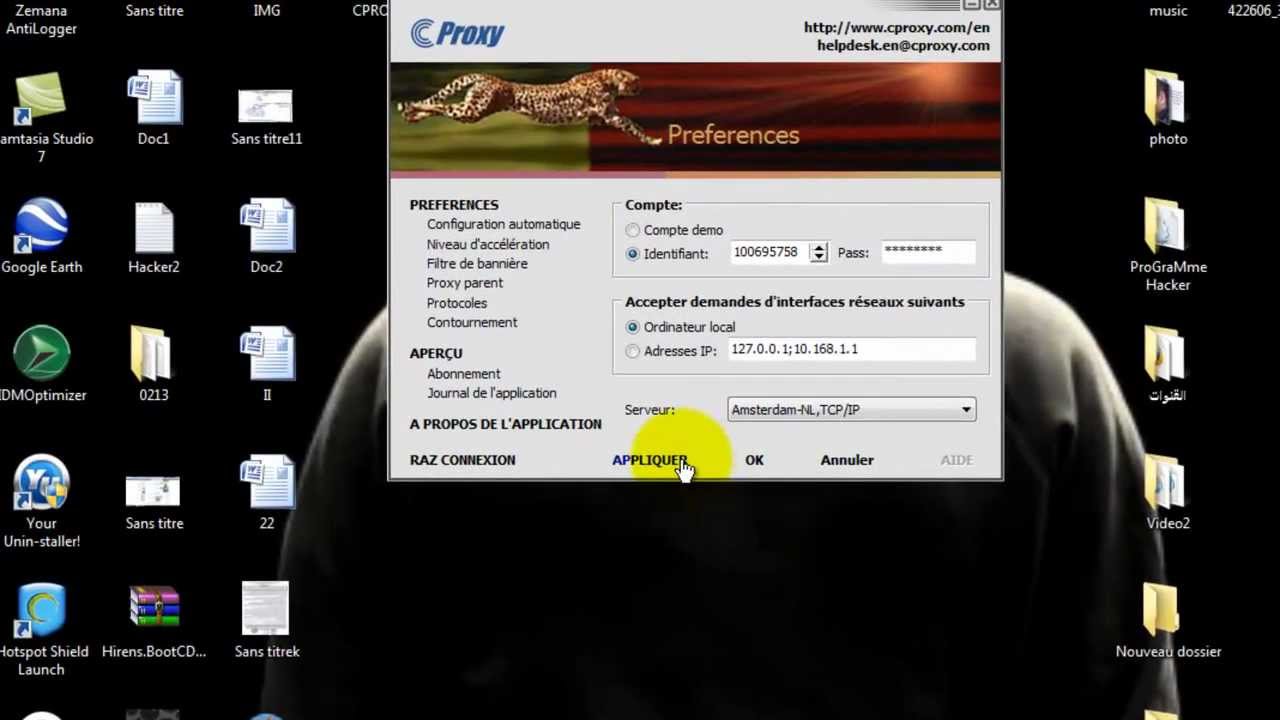The height and width of the screenshot is (720, 1280).
Task: Open the Contournement page
Action: (x=472, y=322)
